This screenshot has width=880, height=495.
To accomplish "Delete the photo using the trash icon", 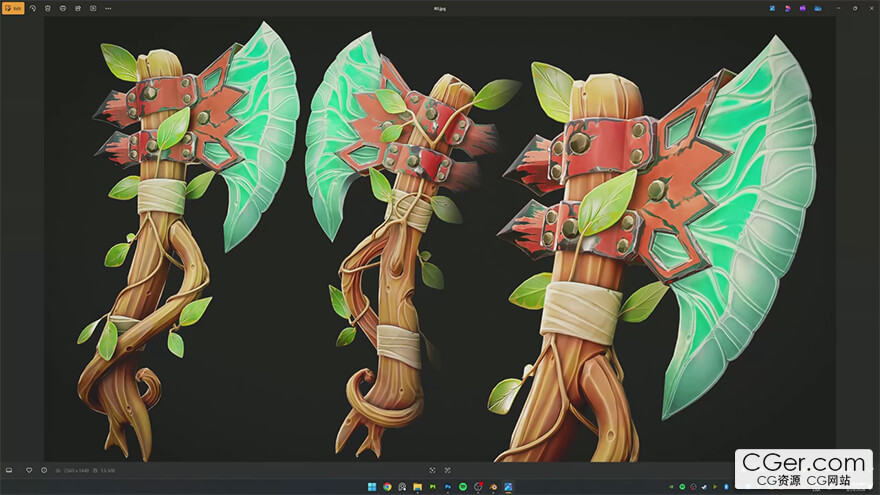I will (x=47, y=8).
